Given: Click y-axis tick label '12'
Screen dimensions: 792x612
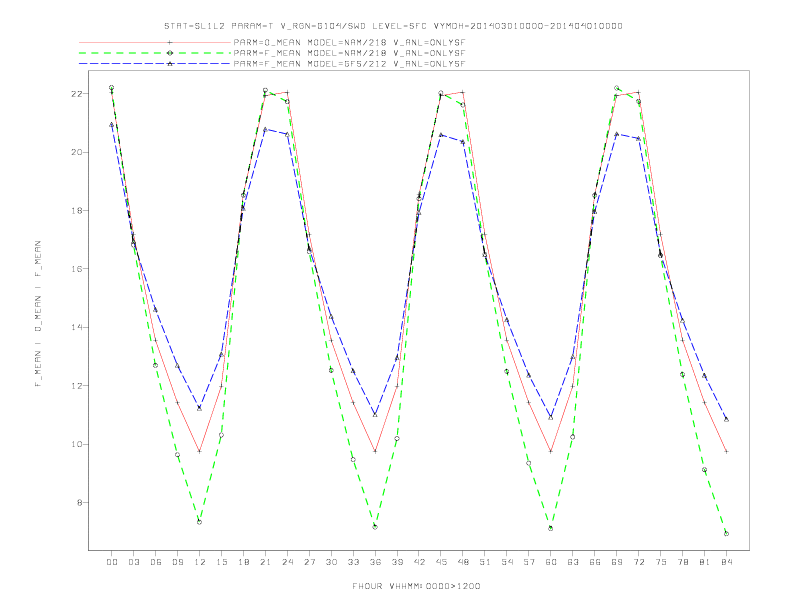Looking at the screenshot, I should pyautogui.click(x=77, y=386).
